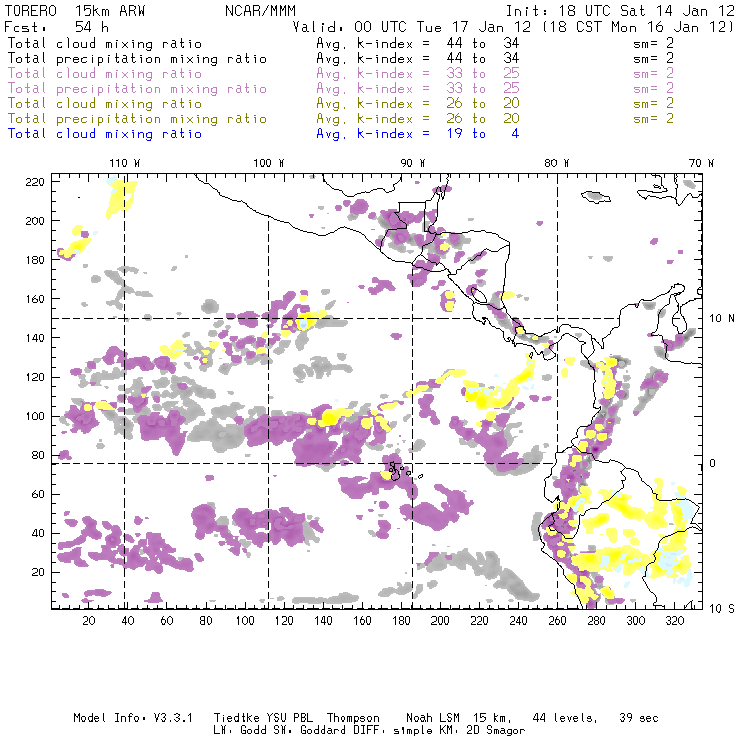The height and width of the screenshot is (740, 740).
Task: Select the left axis "160" grid label
Action: click(x=35, y=299)
